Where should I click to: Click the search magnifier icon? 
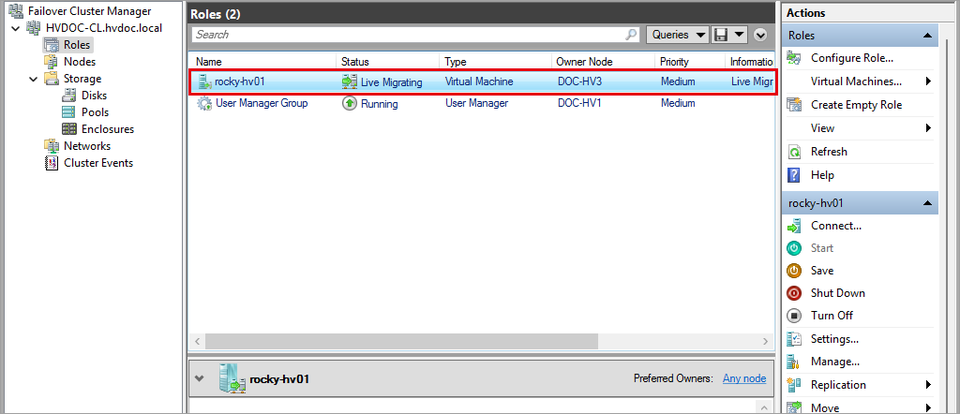[x=631, y=35]
